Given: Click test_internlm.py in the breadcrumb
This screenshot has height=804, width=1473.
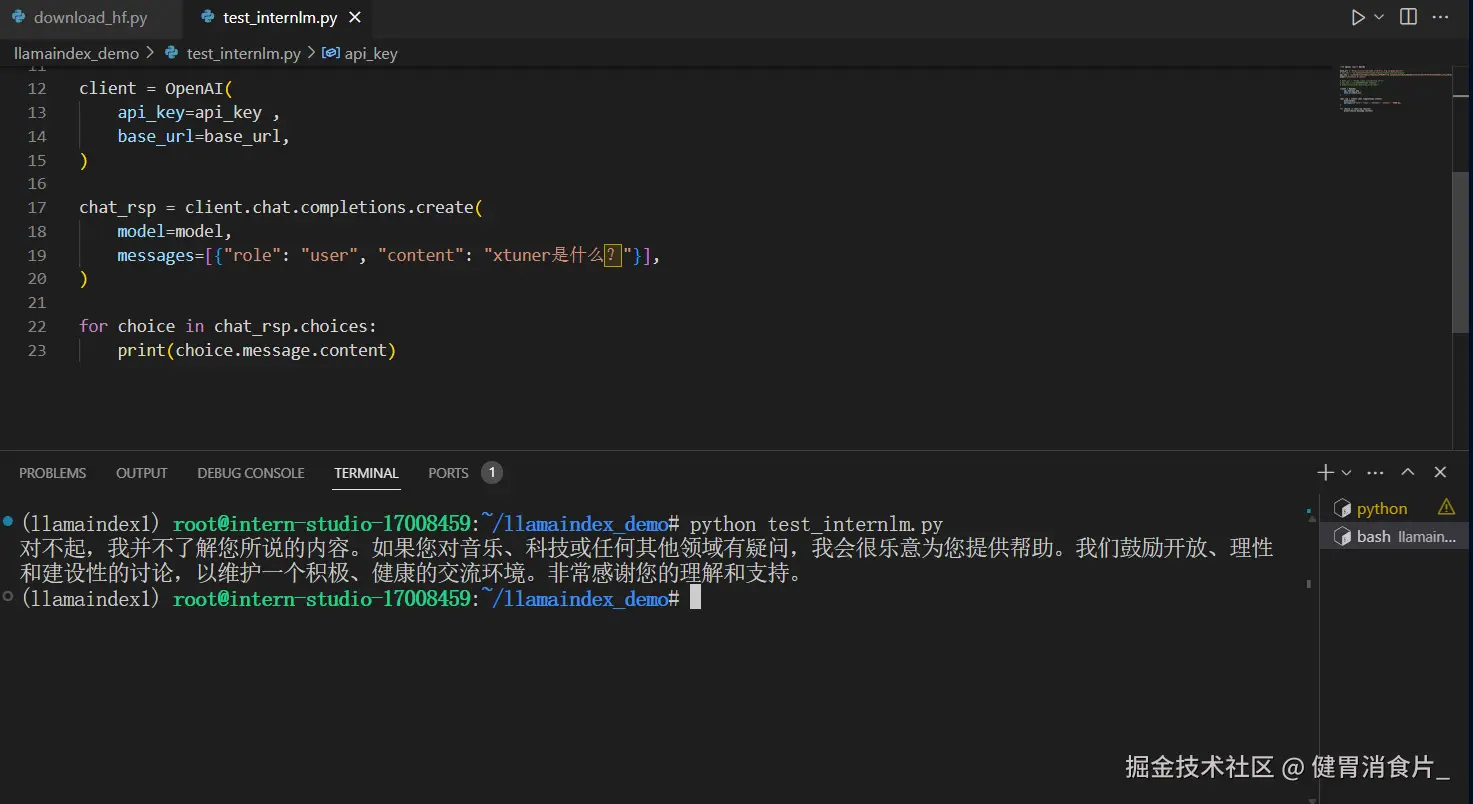Looking at the screenshot, I should point(243,53).
